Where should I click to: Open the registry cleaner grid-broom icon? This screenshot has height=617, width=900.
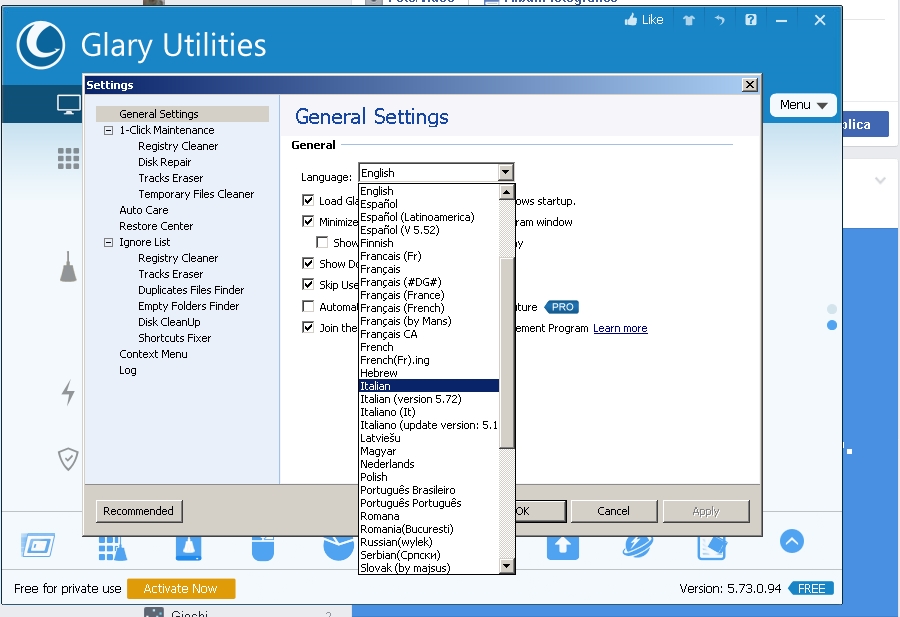pos(112,548)
